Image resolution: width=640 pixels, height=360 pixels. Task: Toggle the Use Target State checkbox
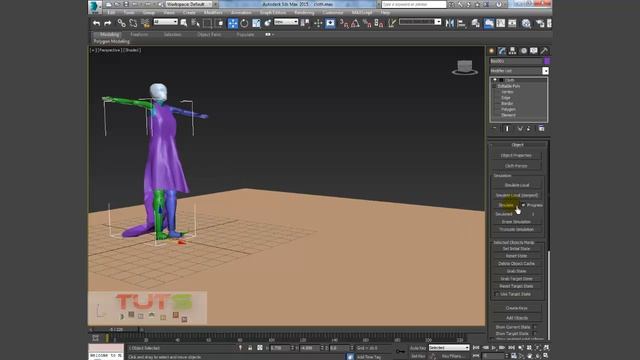click(x=497, y=294)
